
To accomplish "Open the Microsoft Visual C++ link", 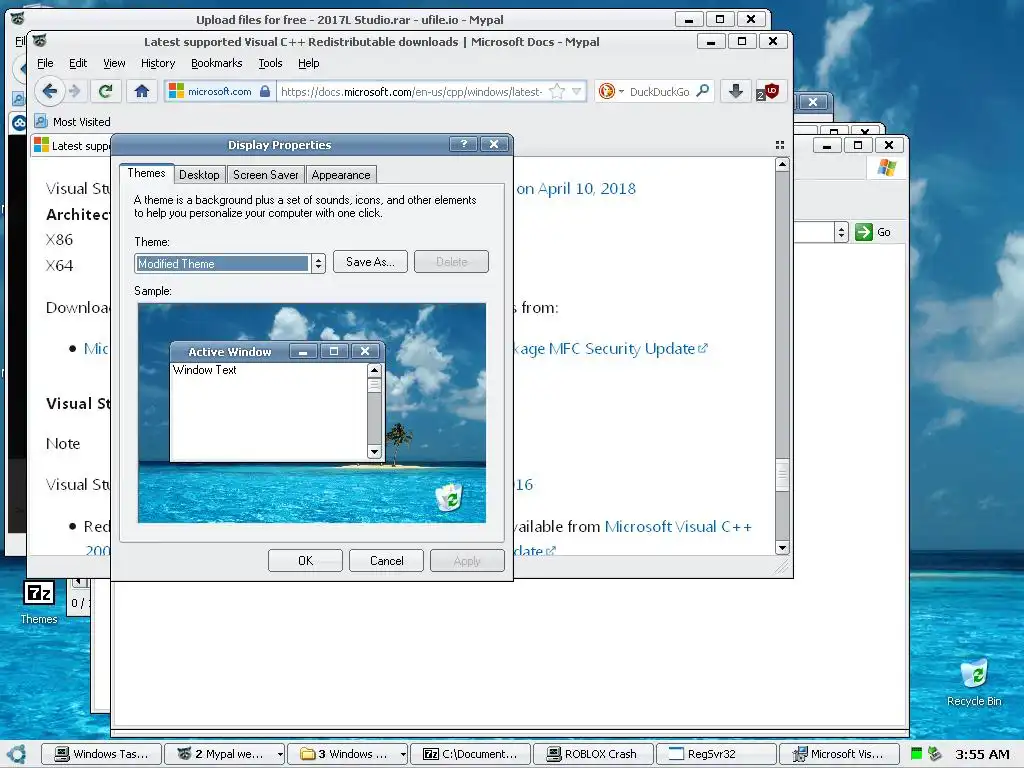I will click(x=678, y=526).
